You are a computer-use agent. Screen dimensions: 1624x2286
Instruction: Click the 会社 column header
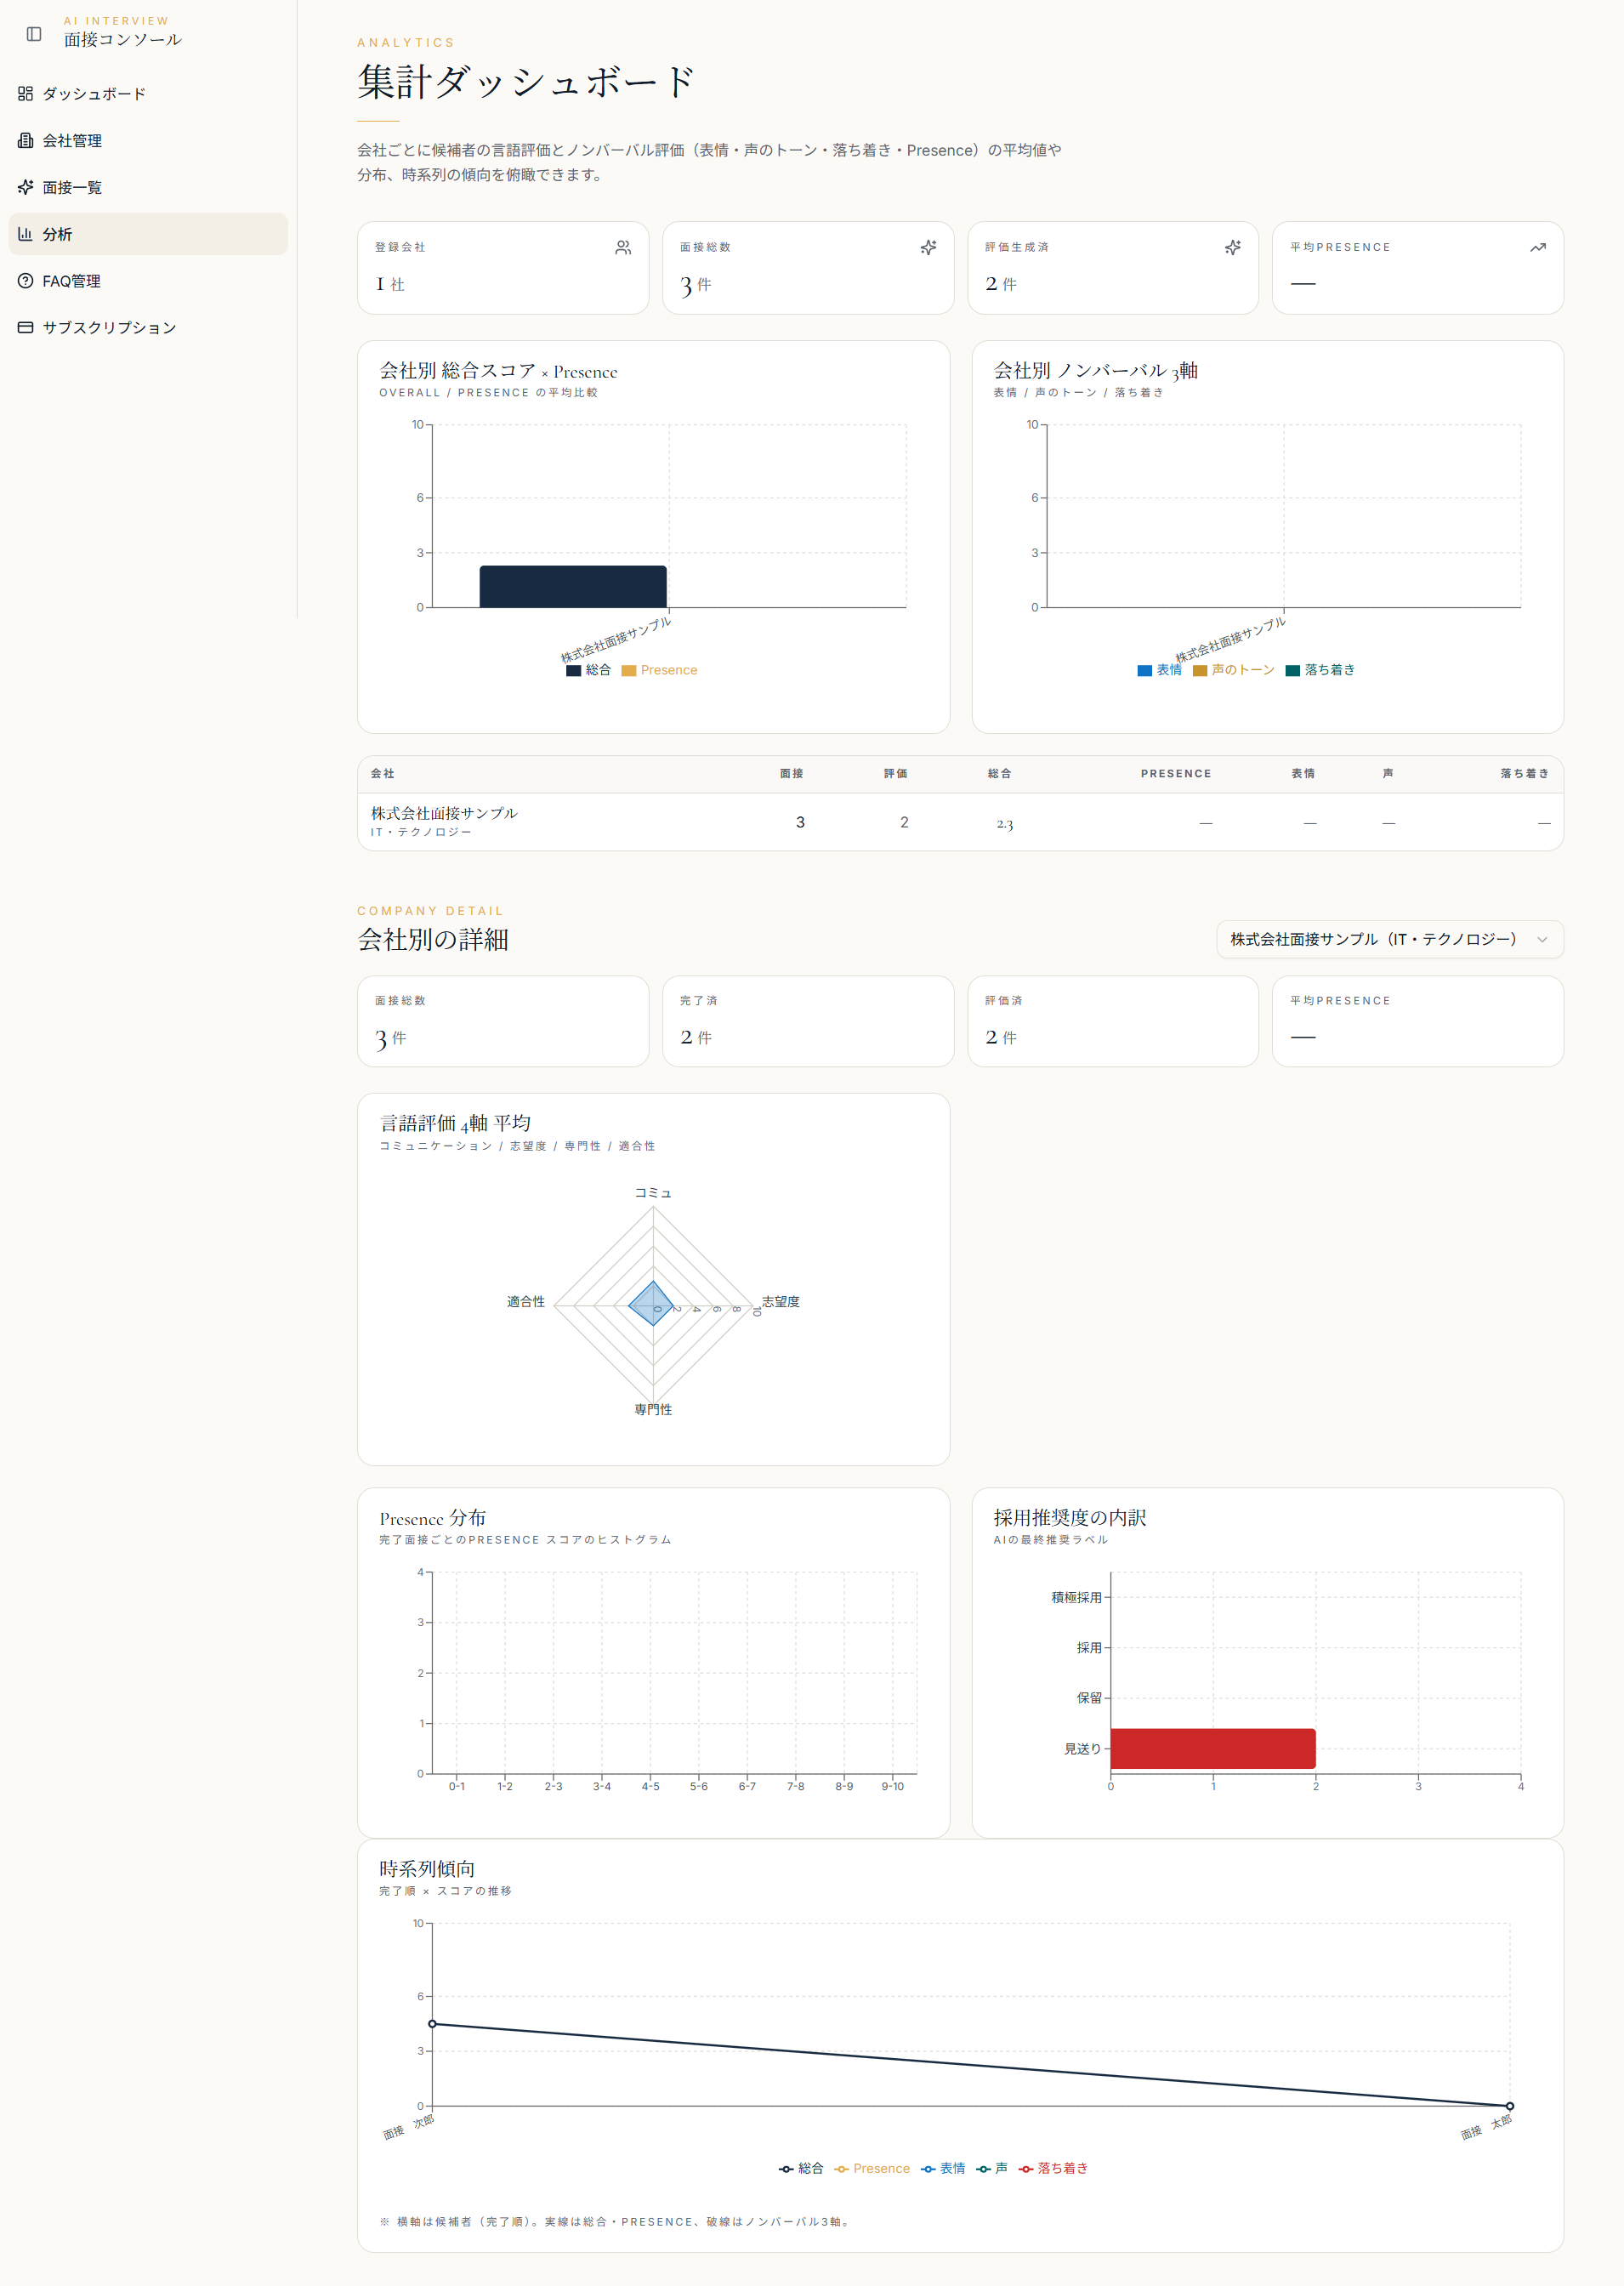pos(383,774)
